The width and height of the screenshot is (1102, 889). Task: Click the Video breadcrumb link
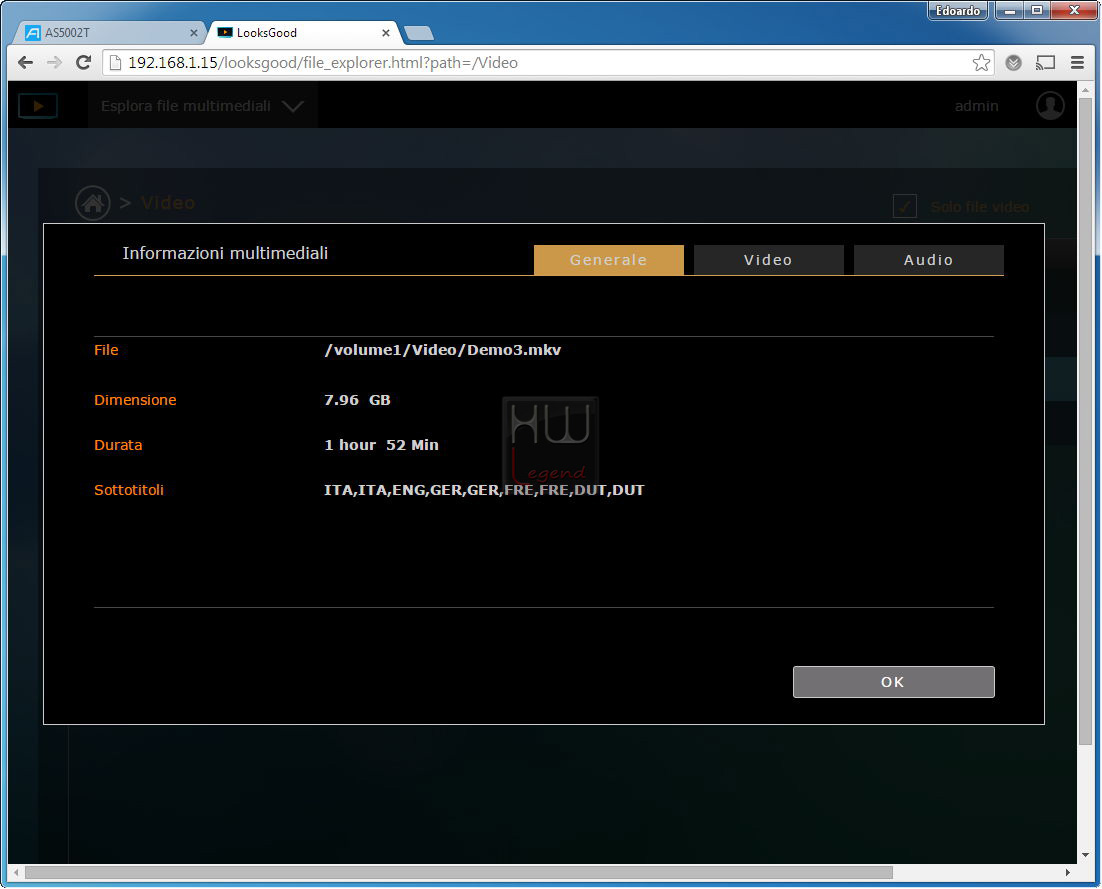[x=168, y=203]
